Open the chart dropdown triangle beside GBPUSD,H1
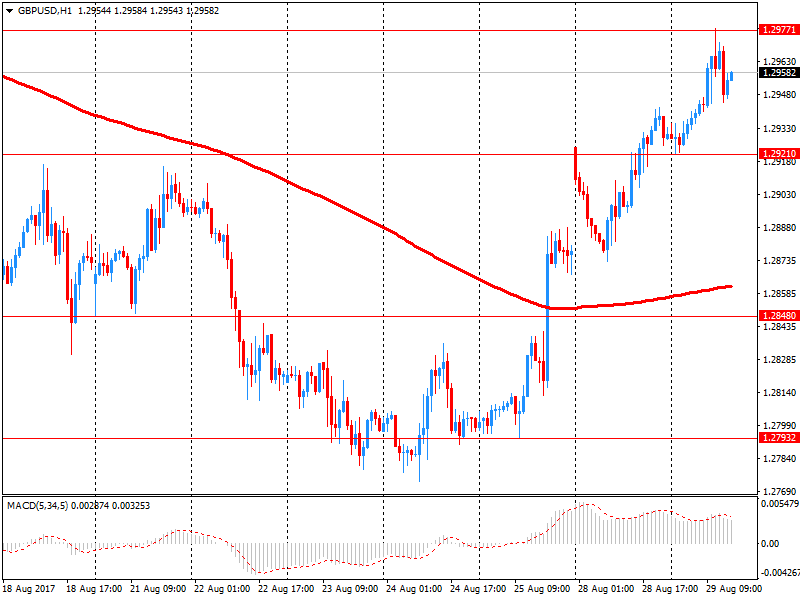800x600 pixels. [x=9, y=11]
